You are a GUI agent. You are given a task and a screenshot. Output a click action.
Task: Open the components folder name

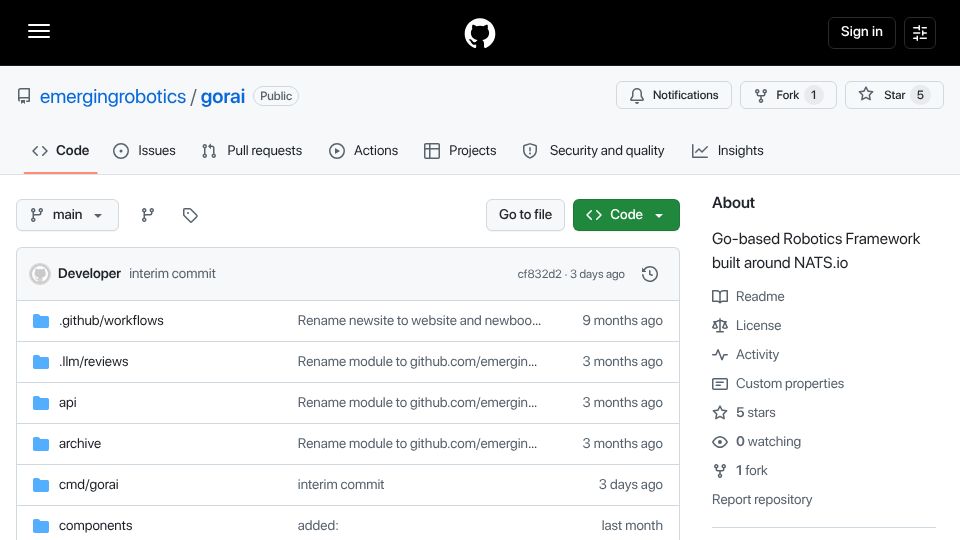click(96, 526)
